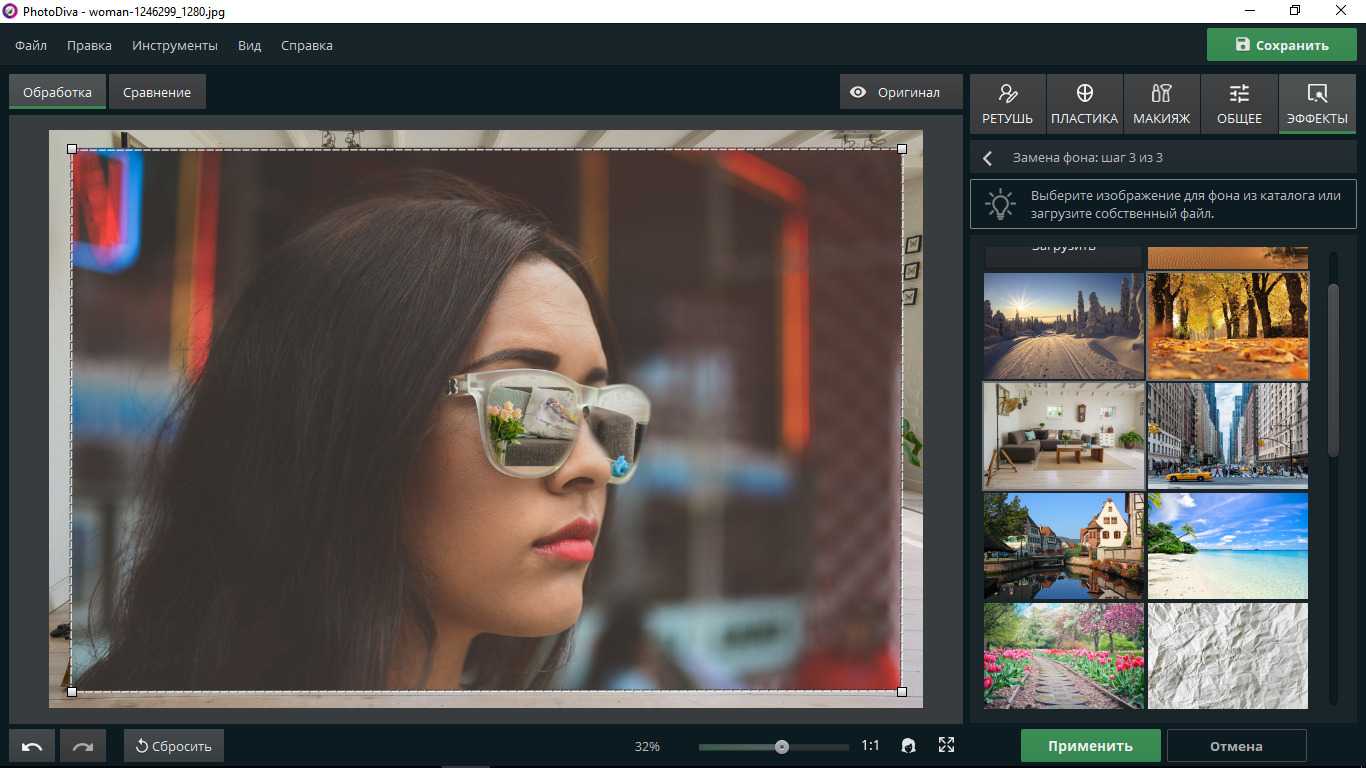This screenshot has height=768, width=1366.
Task: Switch to the Сравнение comparison view
Action: click(157, 92)
